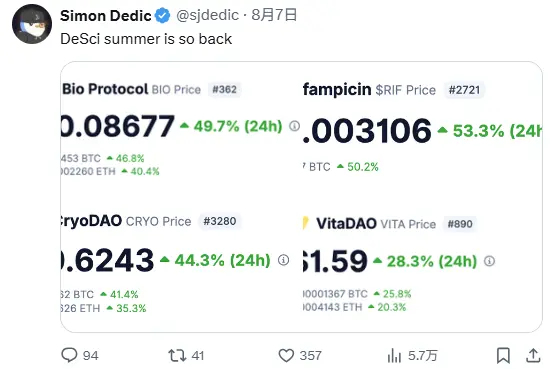Click the Bio Protocol #362 rank badge
The height and width of the screenshot is (369, 557).
point(225,89)
